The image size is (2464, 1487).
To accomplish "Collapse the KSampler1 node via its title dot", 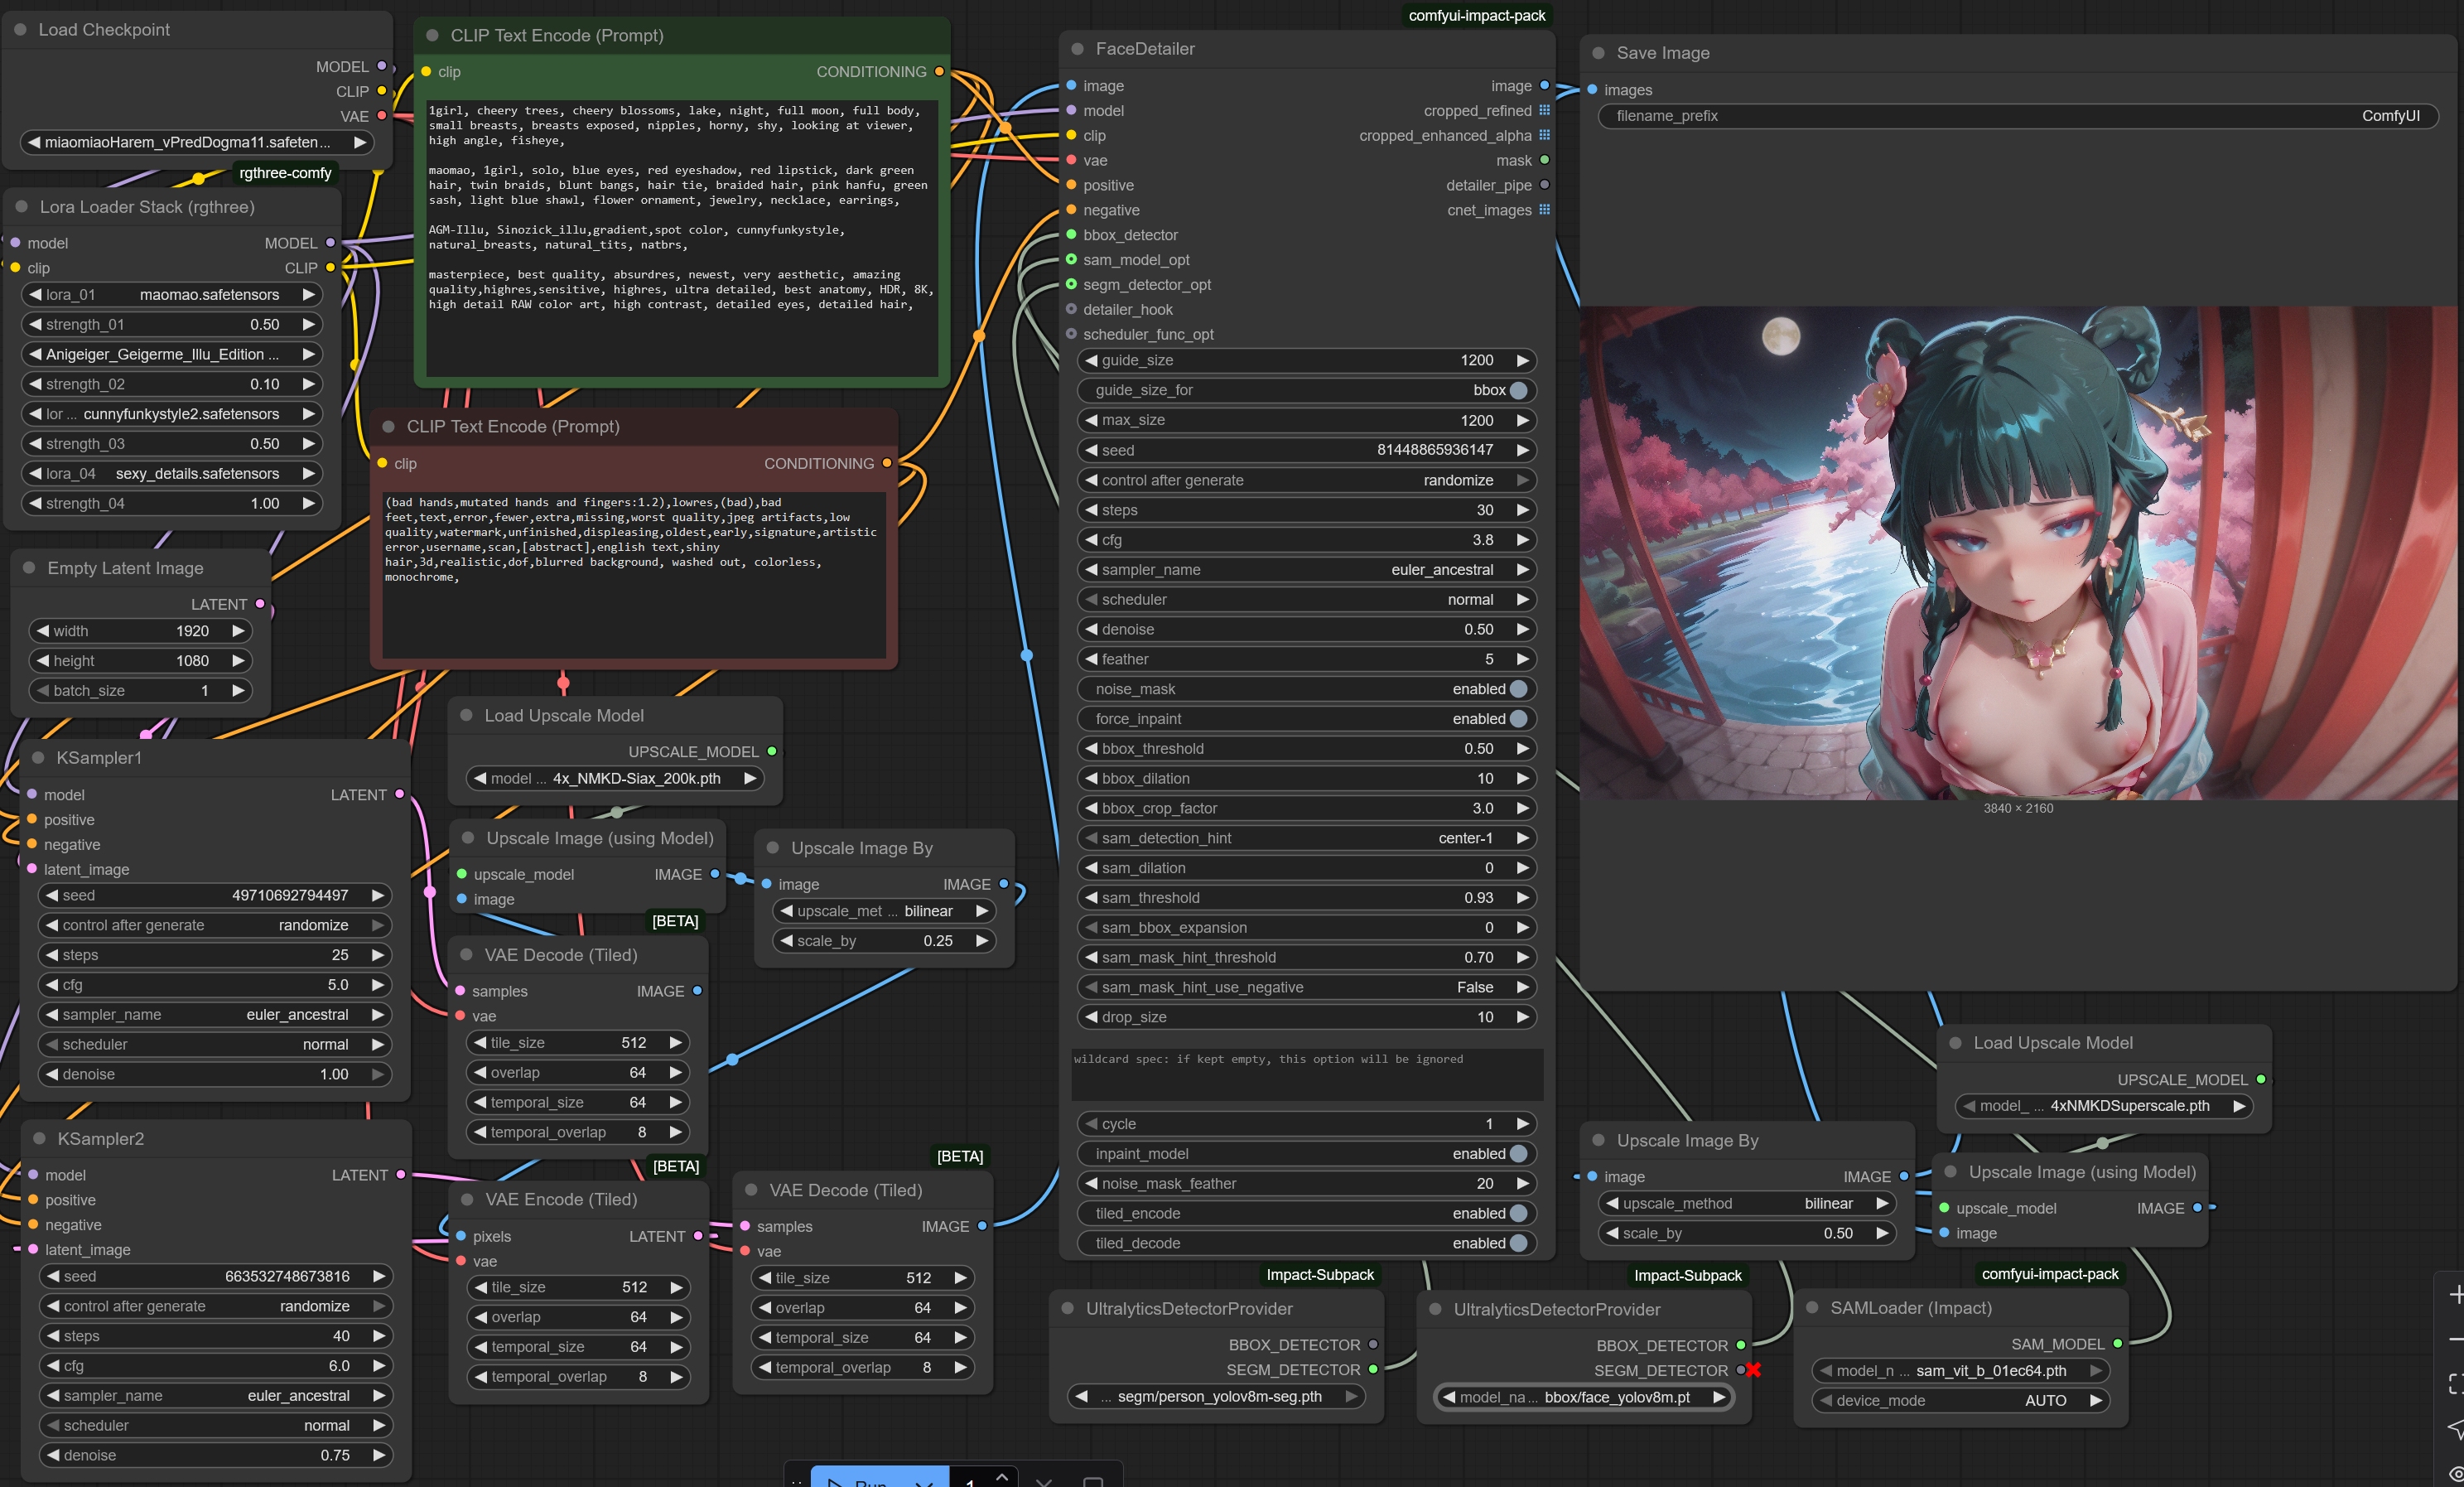I will pos(38,758).
